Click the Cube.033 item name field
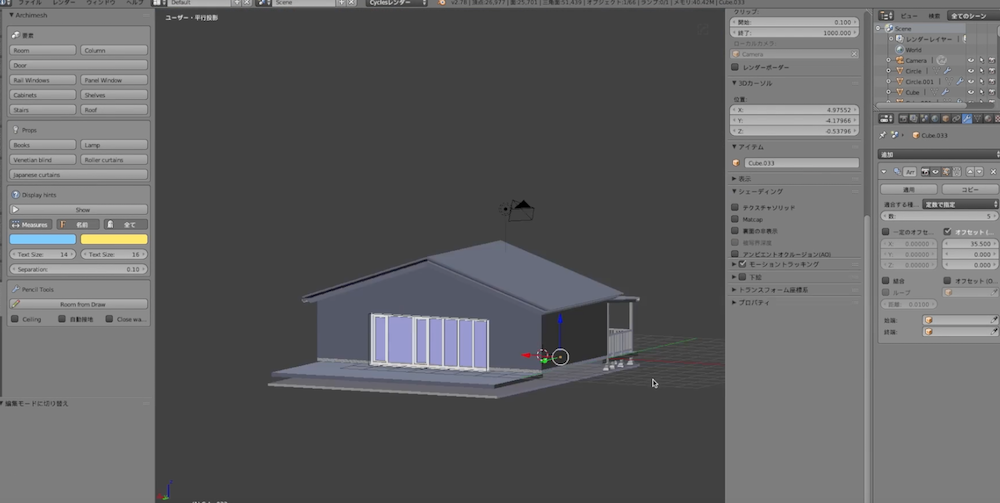The height and width of the screenshot is (503, 1000). point(800,162)
